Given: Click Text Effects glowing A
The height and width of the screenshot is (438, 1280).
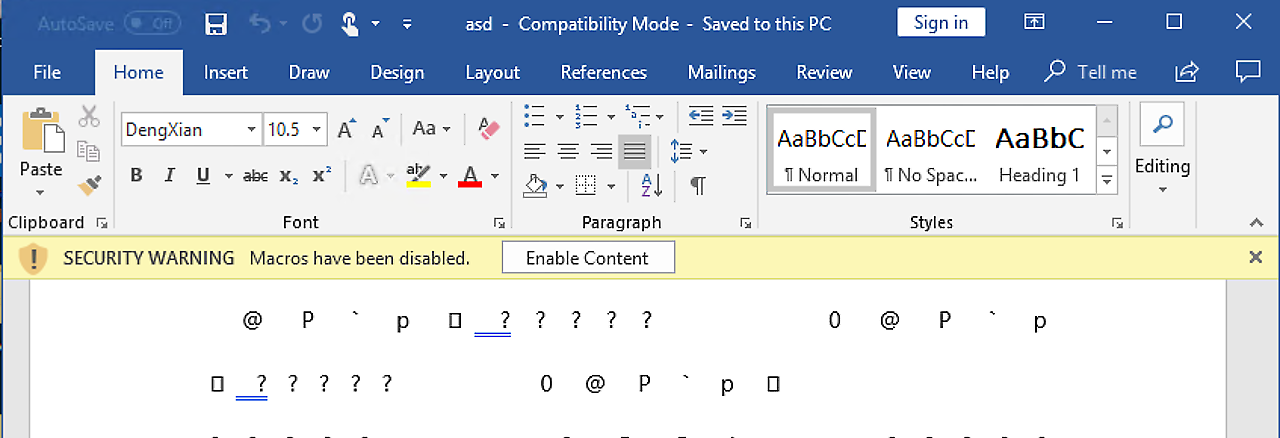Looking at the screenshot, I should [367, 176].
